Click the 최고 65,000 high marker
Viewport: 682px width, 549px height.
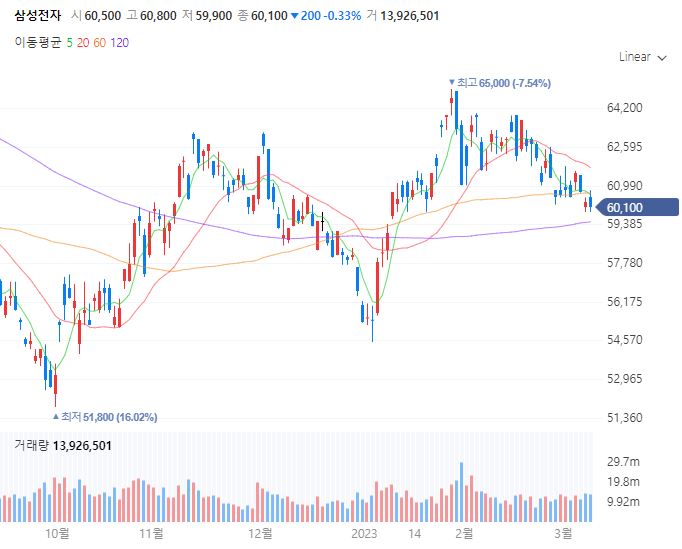(x=502, y=82)
